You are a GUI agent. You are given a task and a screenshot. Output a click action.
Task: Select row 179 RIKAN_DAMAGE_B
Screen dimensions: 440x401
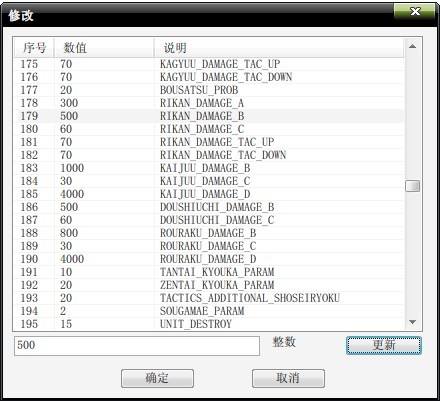(x=209, y=116)
